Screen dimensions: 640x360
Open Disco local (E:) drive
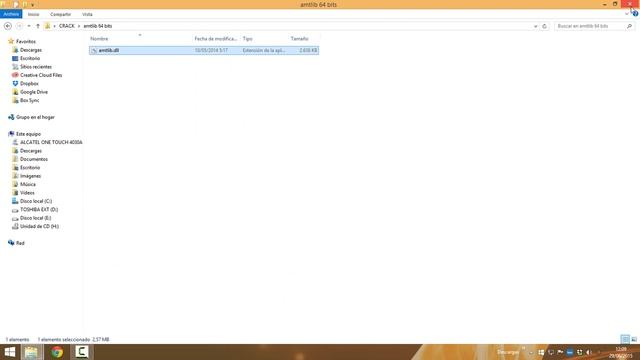36,218
